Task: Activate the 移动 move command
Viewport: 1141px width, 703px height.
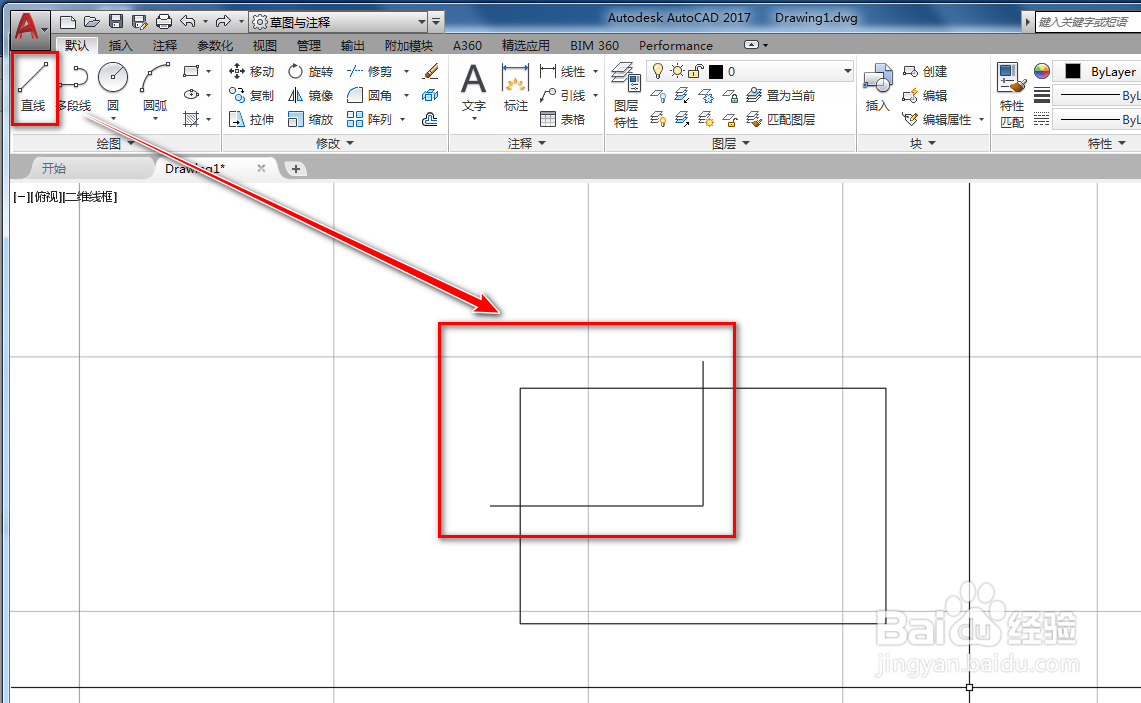Action: point(252,71)
